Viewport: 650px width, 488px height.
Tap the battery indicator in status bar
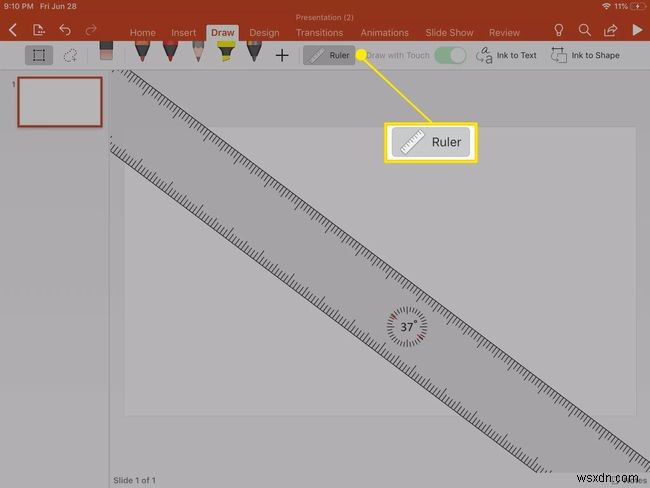[637, 6]
